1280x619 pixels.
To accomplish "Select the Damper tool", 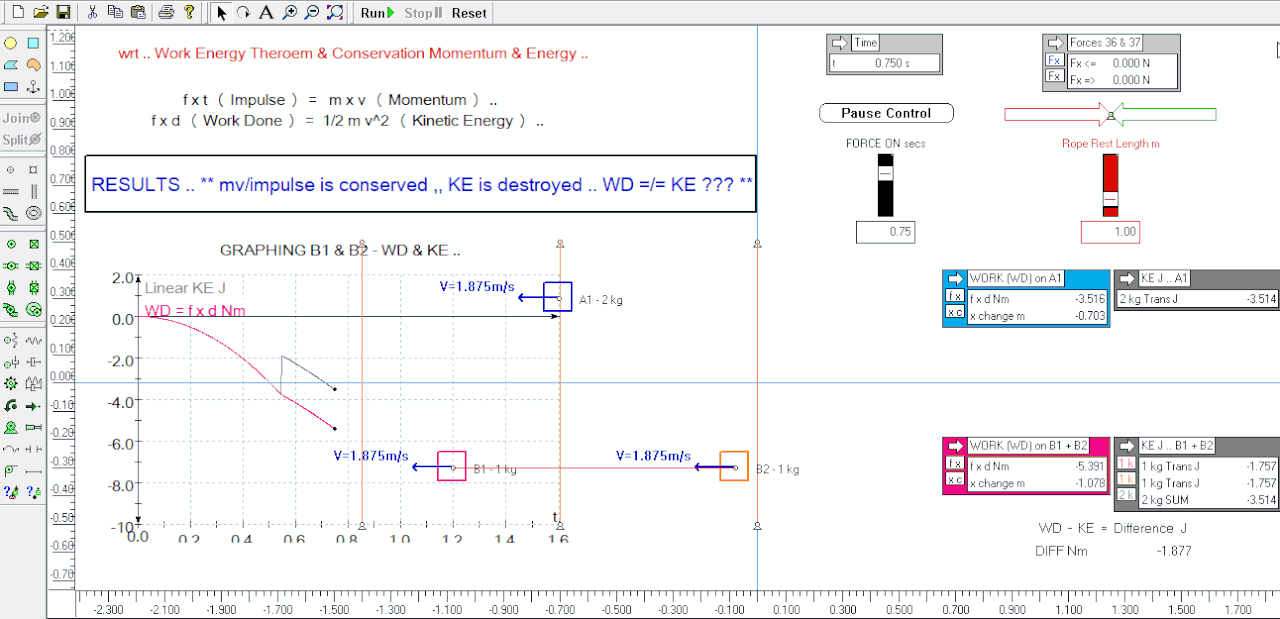I will (33, 361).
